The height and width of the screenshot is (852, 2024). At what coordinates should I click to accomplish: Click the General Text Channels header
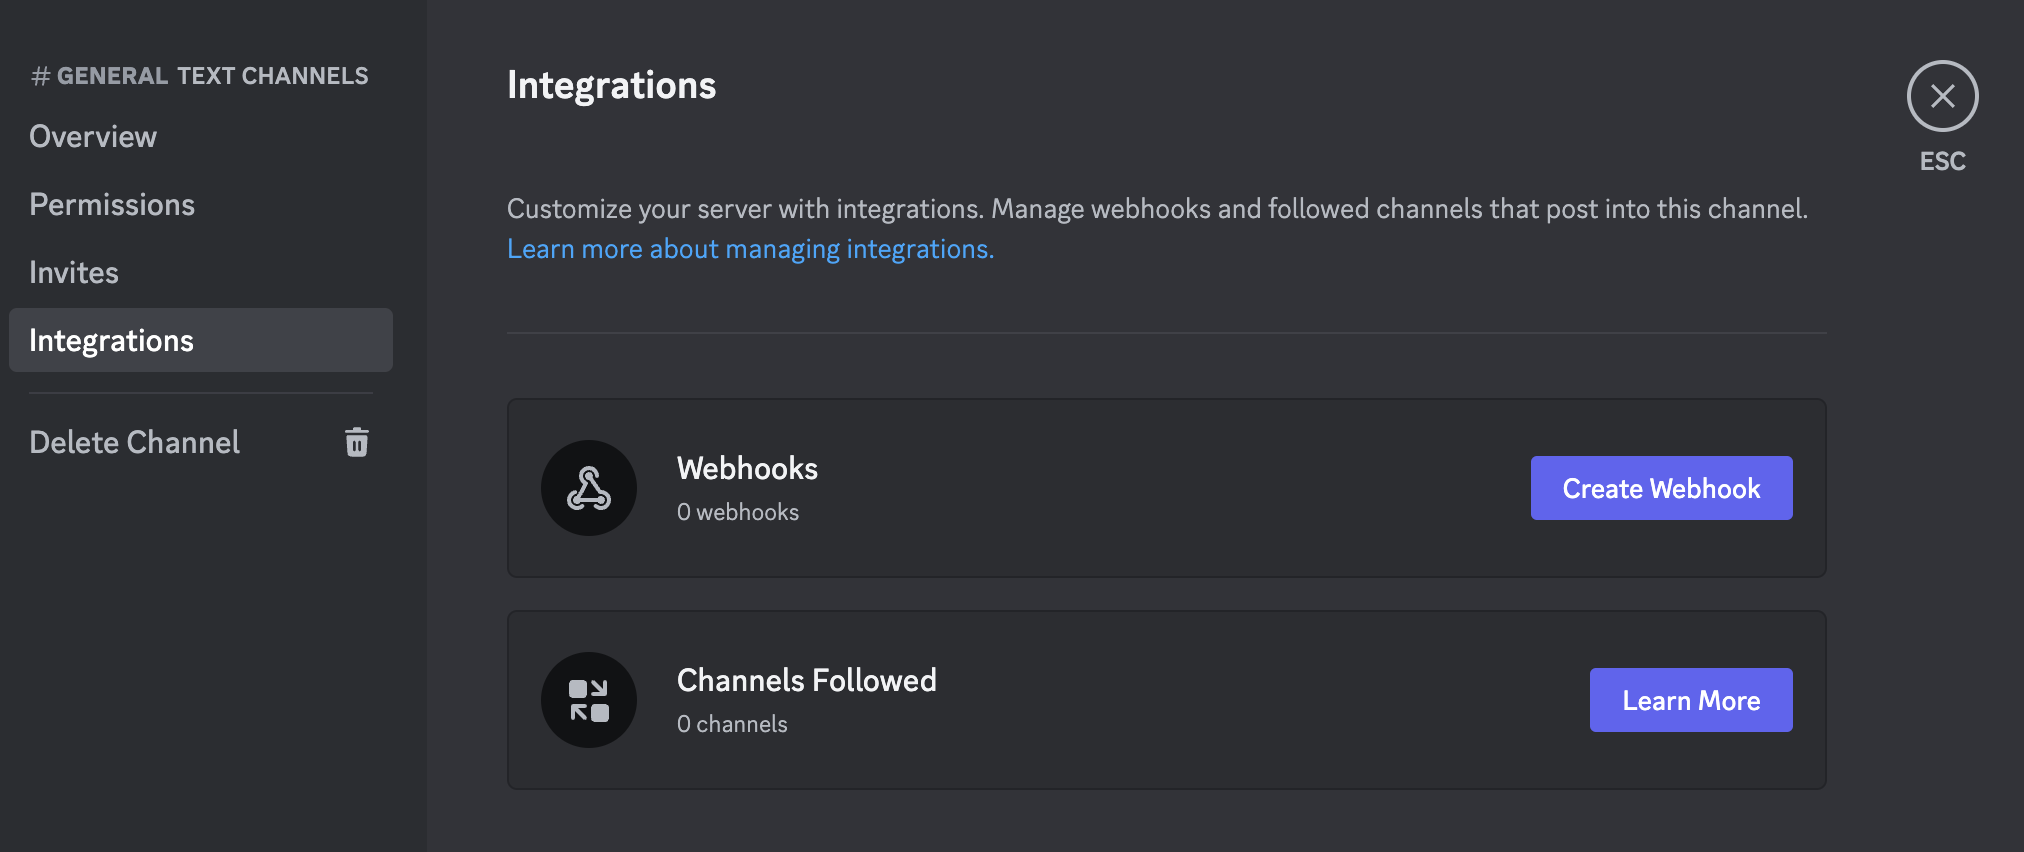[x=199, y=74]
